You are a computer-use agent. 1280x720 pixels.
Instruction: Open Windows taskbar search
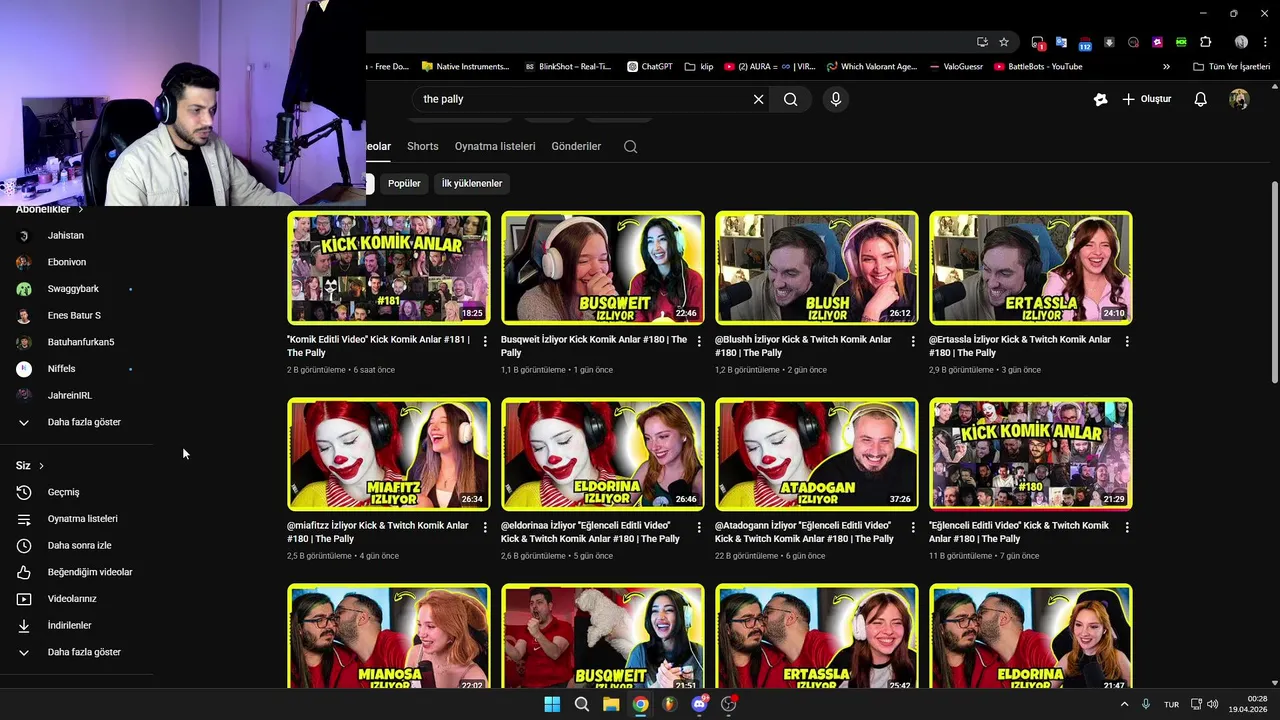(x=581, y=704)
